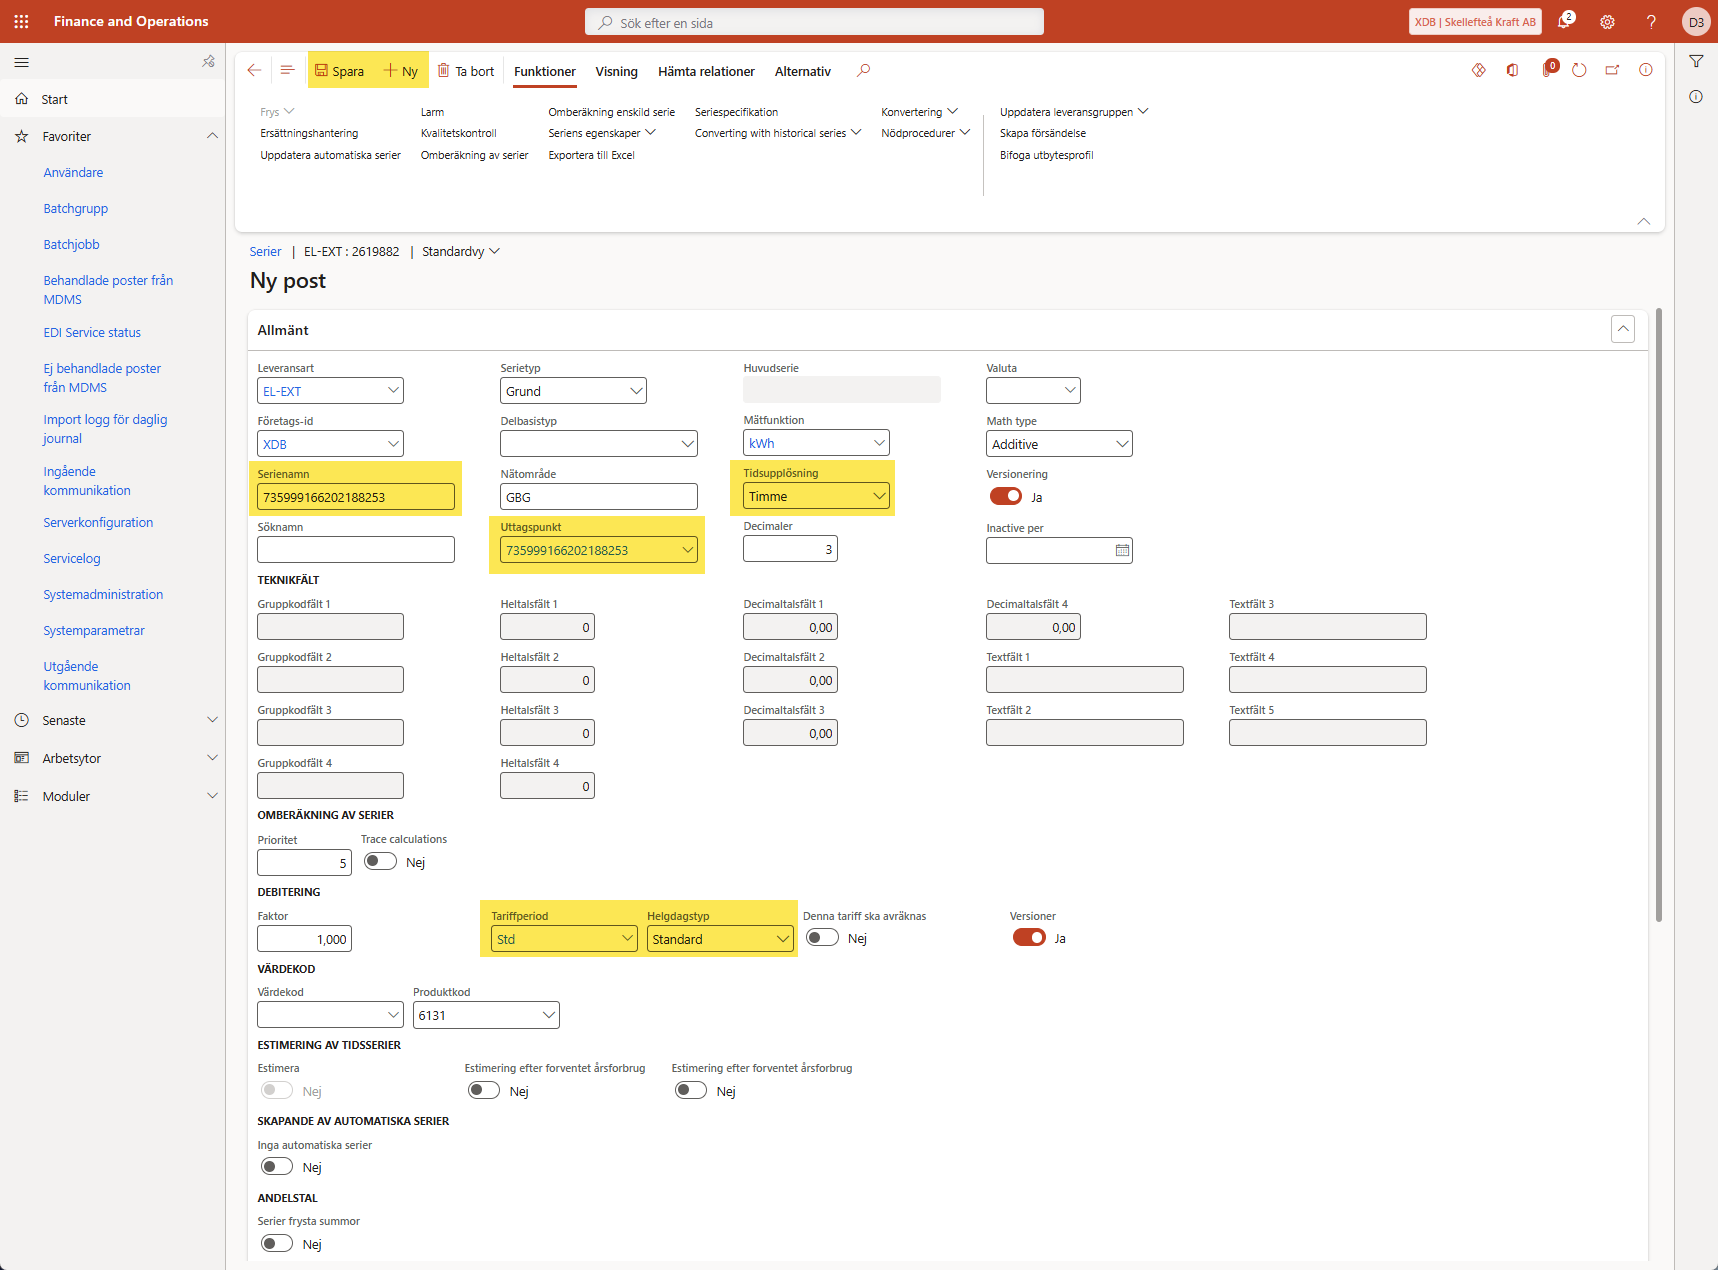Open the app launcher waffle icon
This screenshot has width=1718, height=1270.
(x=21, y=21)
